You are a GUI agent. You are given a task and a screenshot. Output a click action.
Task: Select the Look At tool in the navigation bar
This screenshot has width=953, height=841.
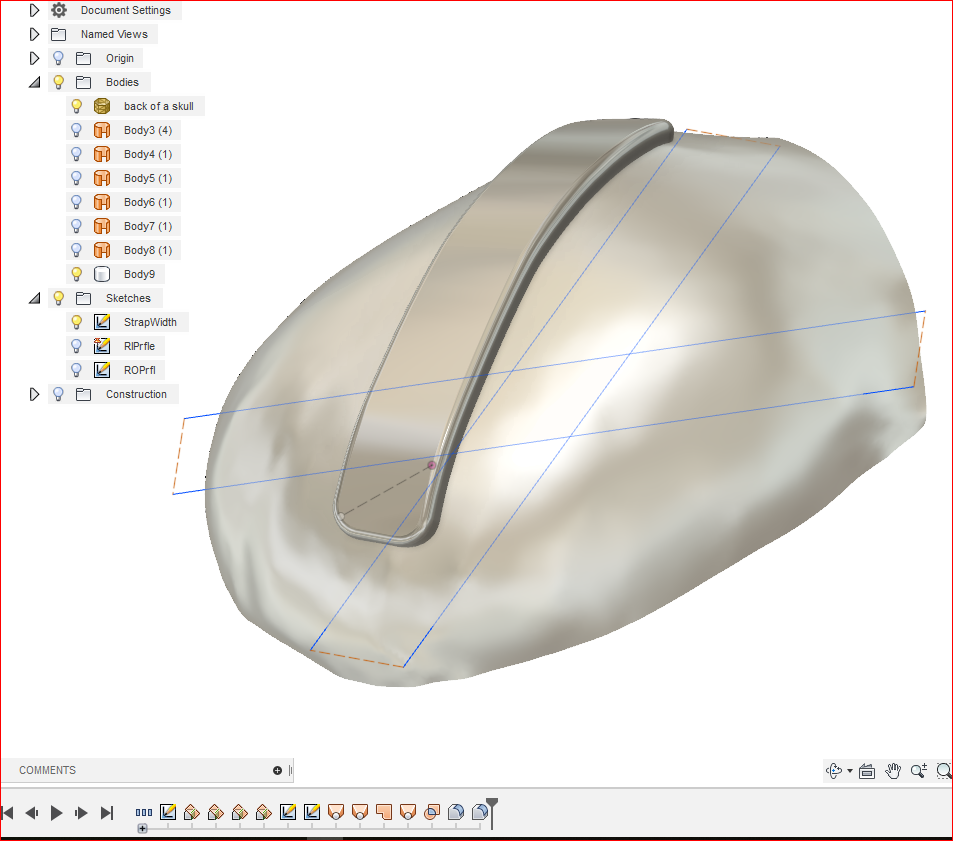pos(866,770)
